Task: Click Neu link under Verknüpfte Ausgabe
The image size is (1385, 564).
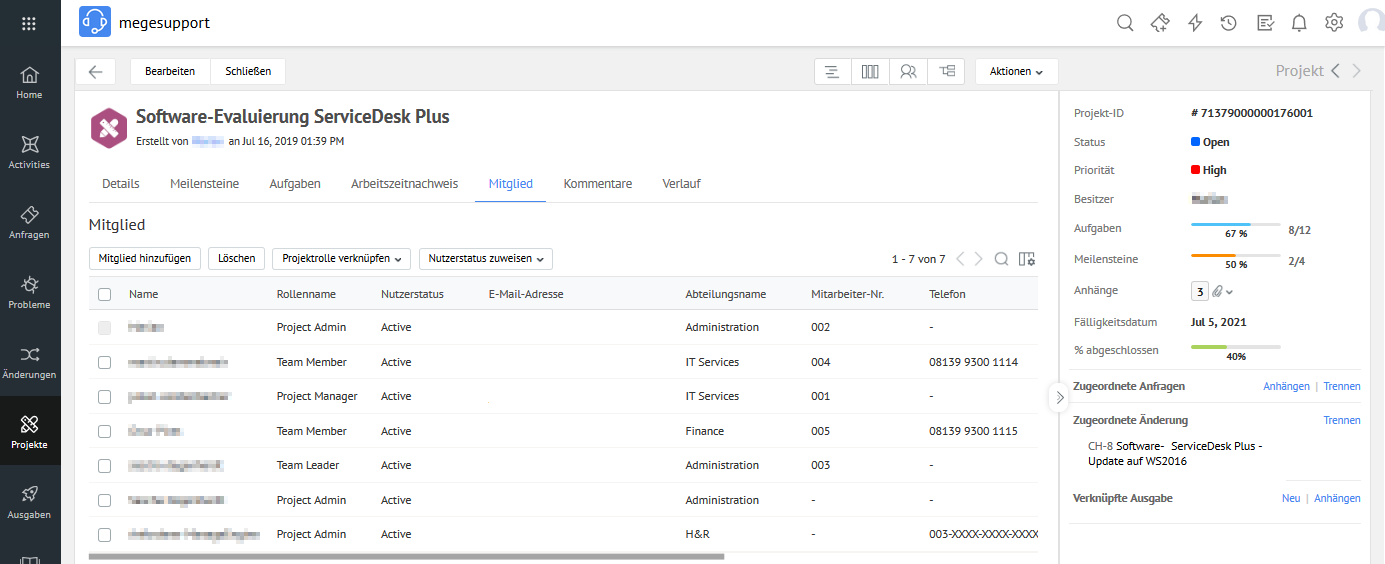Action: pos(1291,498)
